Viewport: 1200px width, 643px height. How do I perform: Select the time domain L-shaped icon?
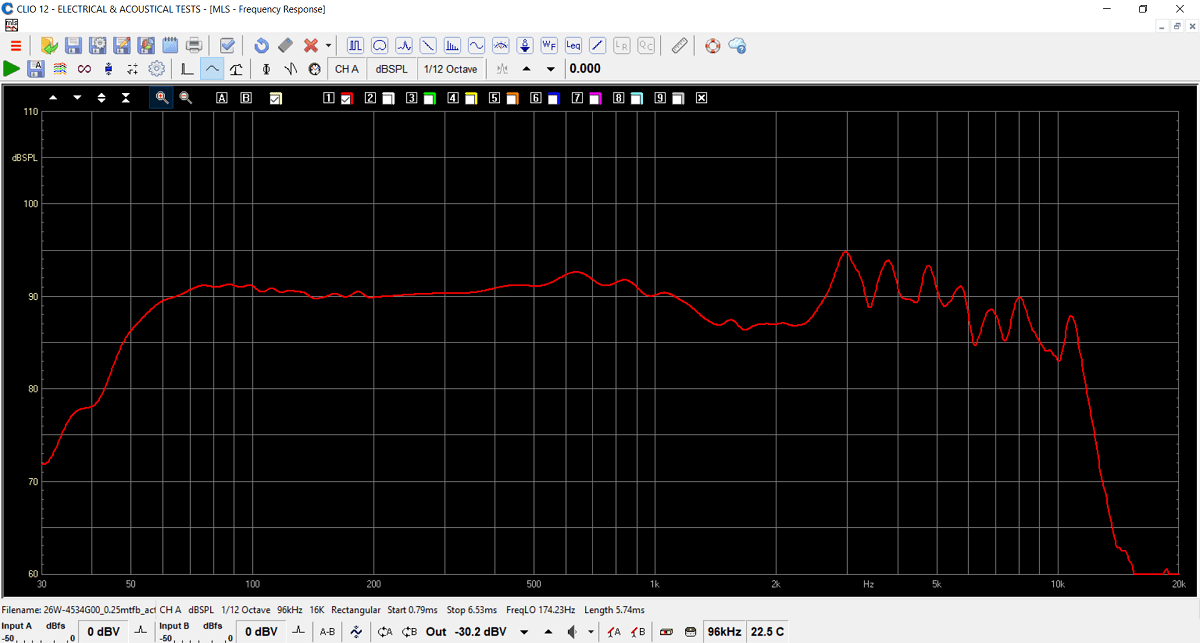coord(187,69)
